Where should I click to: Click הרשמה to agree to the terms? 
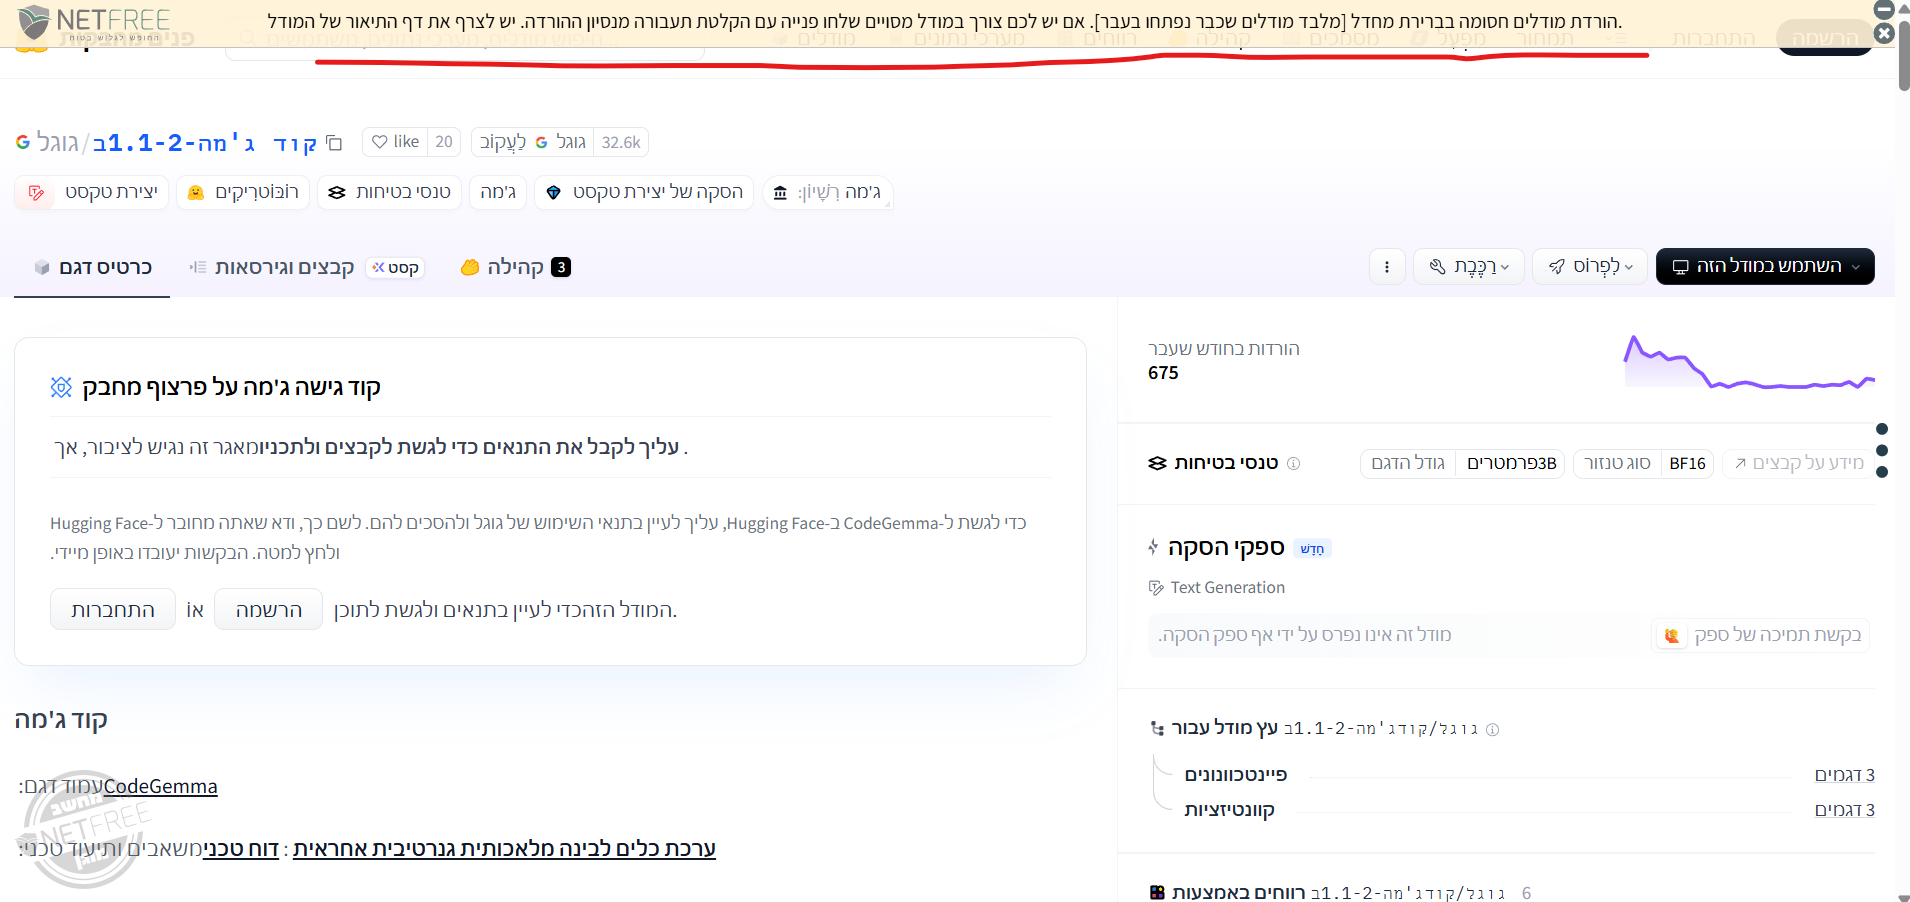pyautogui.click(x=267, y=609)
